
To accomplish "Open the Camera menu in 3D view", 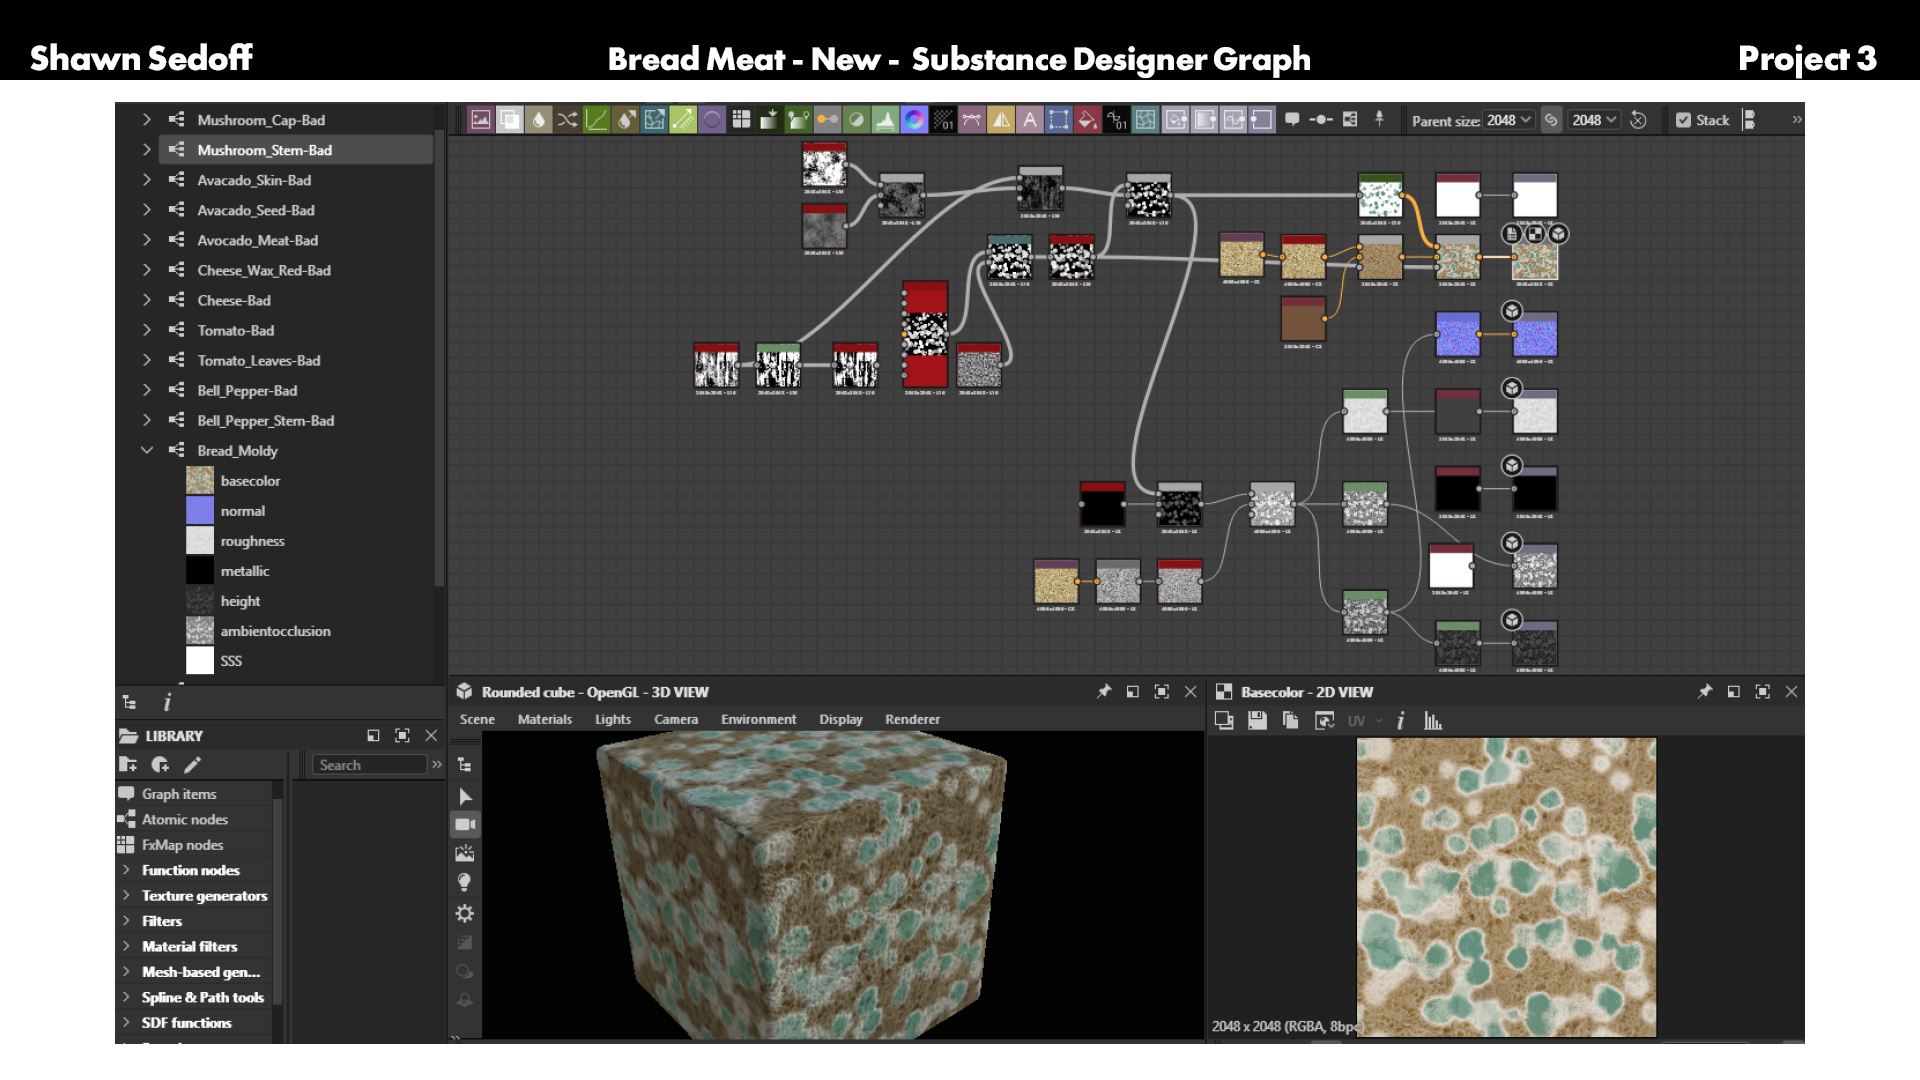I will click(x=676, y=719).
